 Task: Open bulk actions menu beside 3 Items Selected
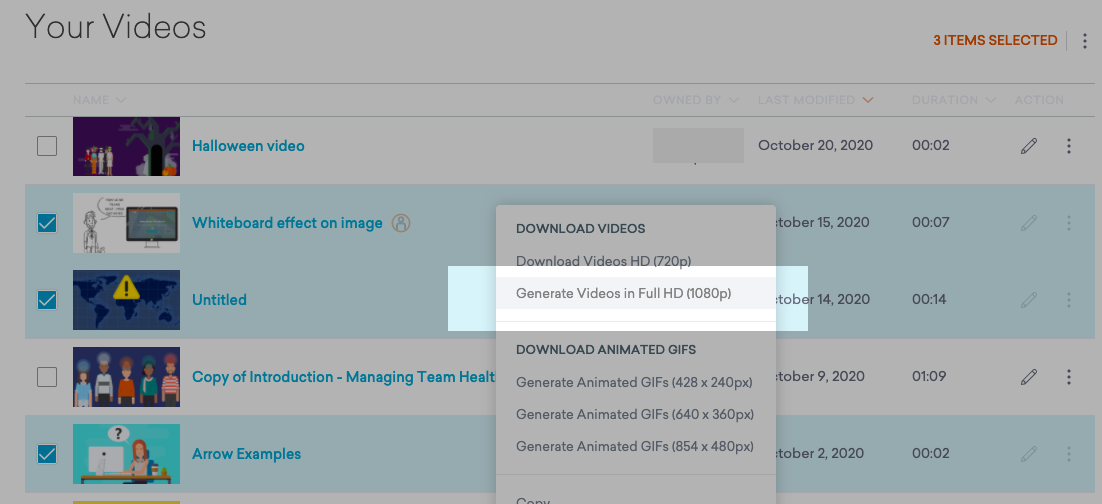(1085, 41)
